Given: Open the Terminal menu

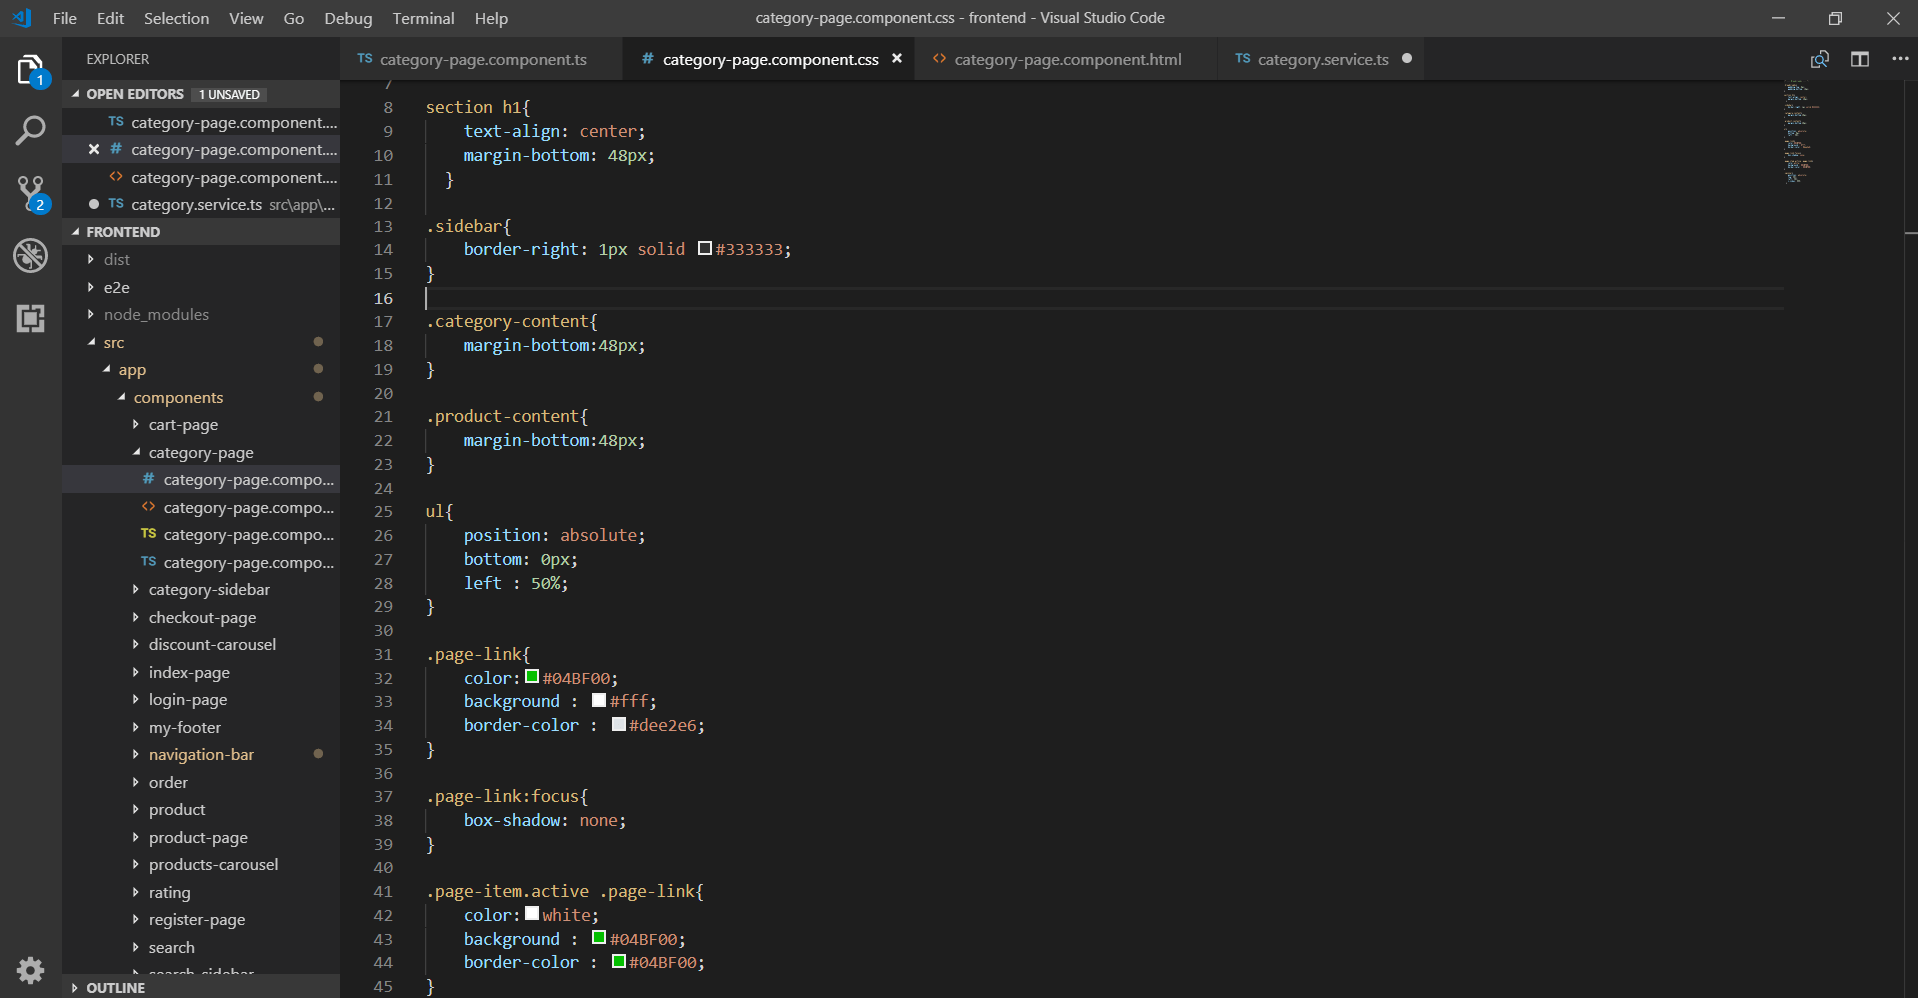Looking at the screenshot, I should 423,18.
